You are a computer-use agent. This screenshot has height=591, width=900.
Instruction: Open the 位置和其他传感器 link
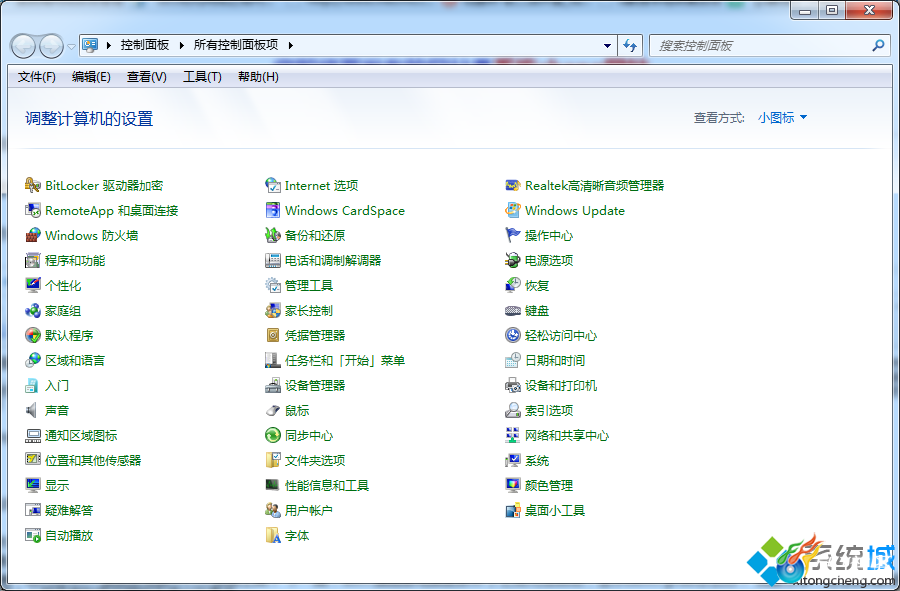(93, 460)
